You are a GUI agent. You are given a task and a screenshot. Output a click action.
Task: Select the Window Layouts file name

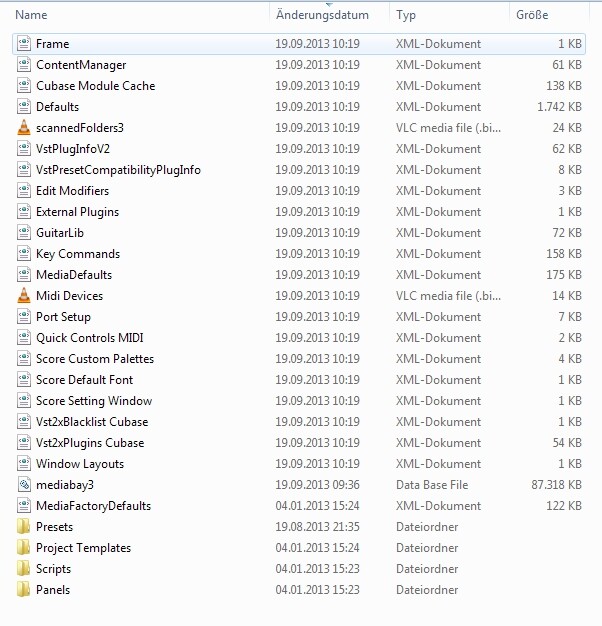[80, 464]
